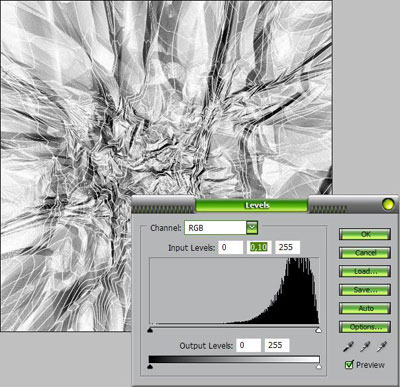Click the output white slider handle

(x=319, y=366)
